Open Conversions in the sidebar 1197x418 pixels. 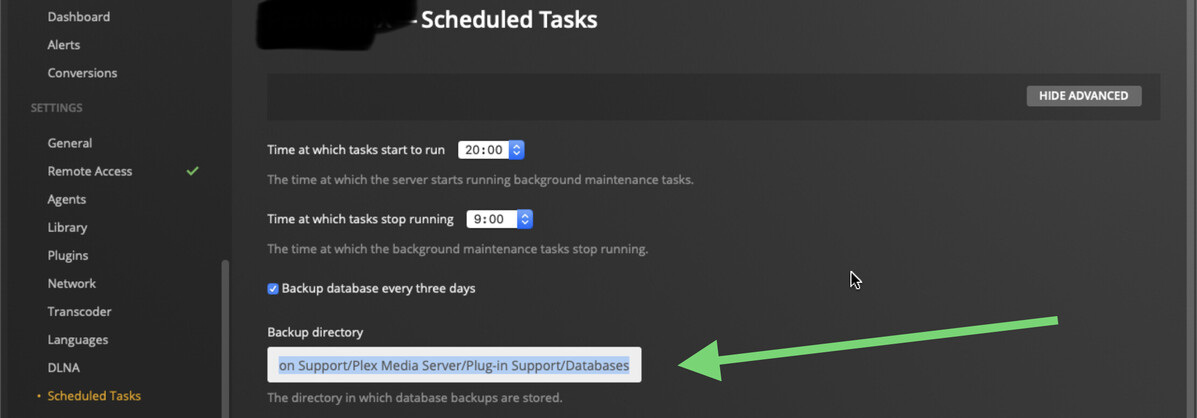tap(82, 73)
